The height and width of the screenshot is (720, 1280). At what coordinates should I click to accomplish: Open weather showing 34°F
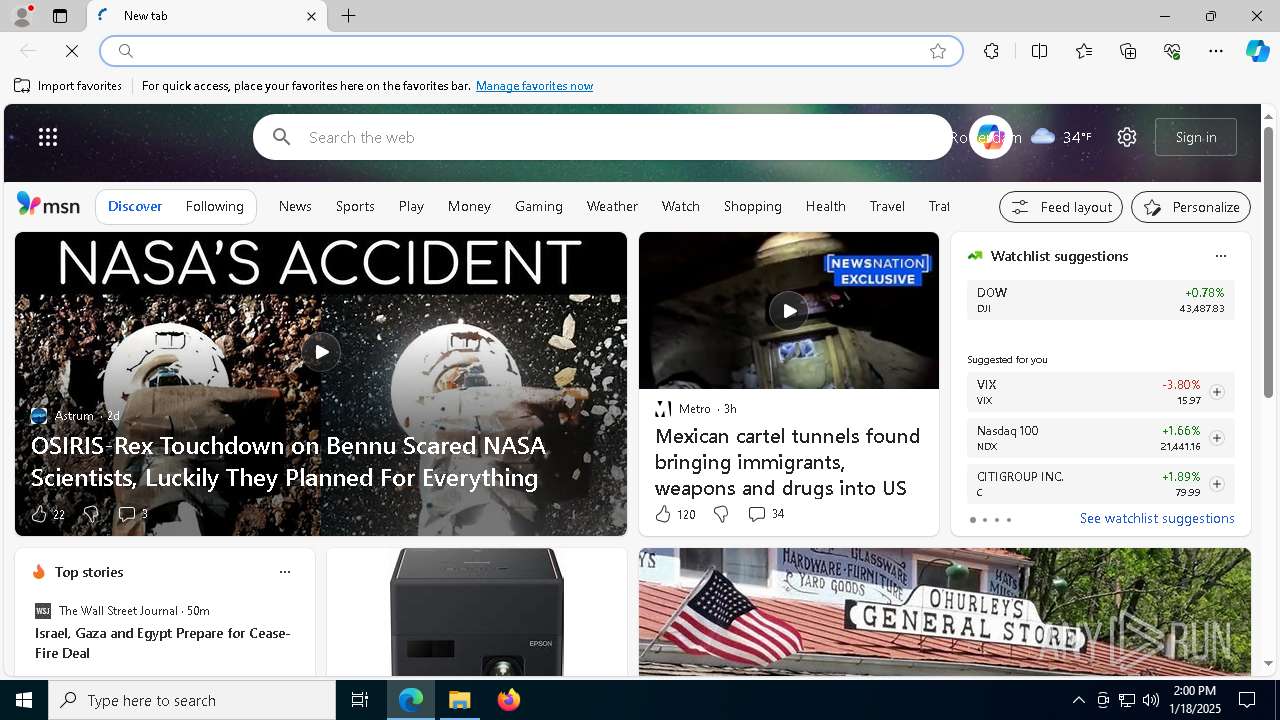point(1061,137)
